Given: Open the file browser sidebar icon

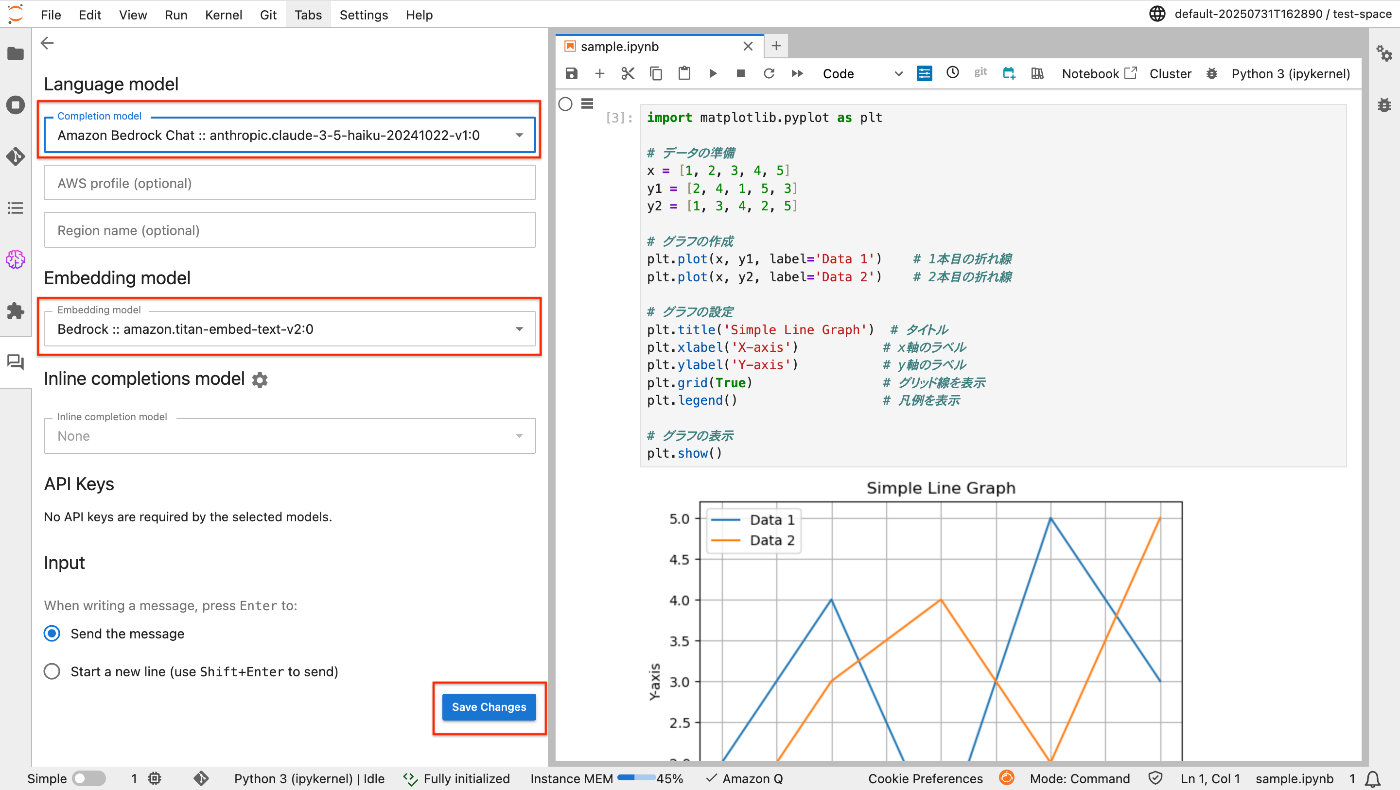Looking at the screenshot, I should [15, 53].
